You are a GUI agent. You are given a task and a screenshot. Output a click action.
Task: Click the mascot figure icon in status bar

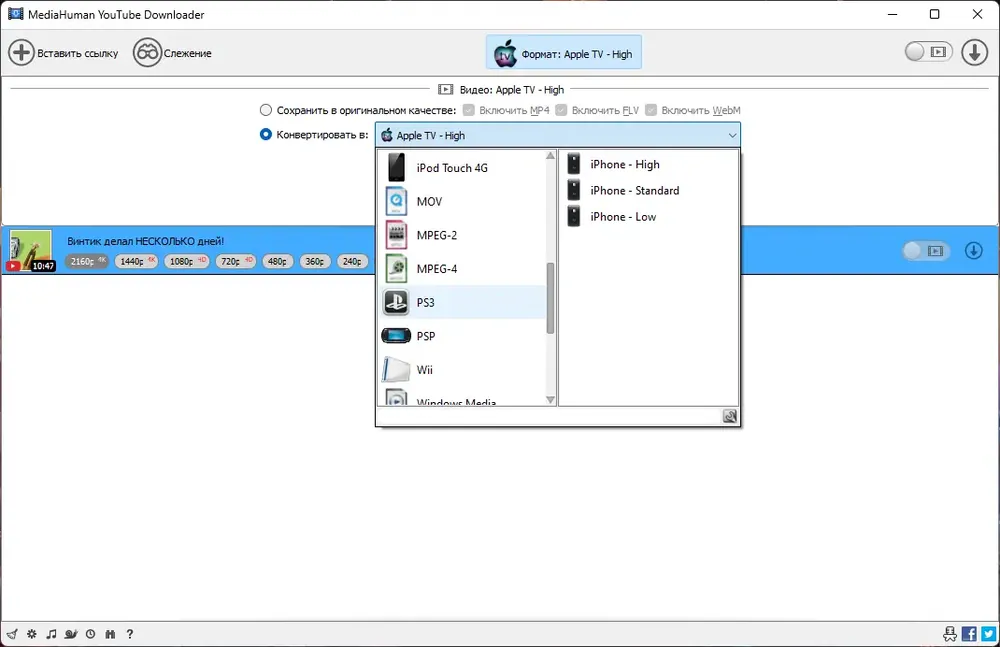pyautogui.click(x=950, y=634)
